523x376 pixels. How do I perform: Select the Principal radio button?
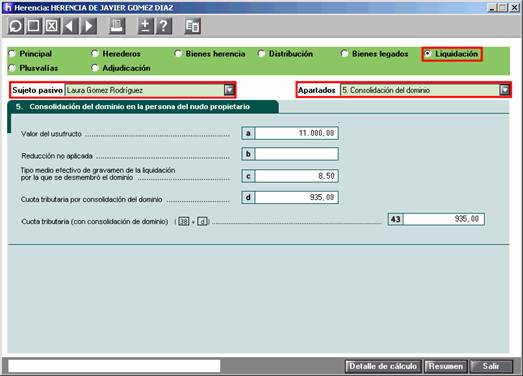coord(12,54)
